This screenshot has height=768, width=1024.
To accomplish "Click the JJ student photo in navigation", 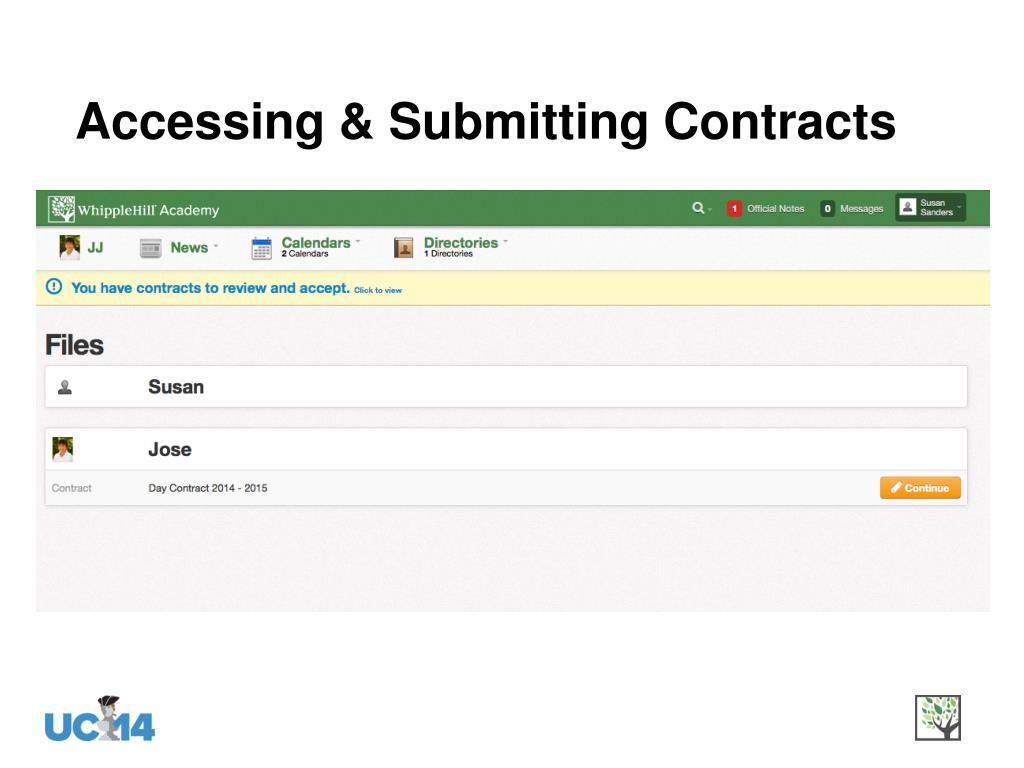I will point(69,247).
